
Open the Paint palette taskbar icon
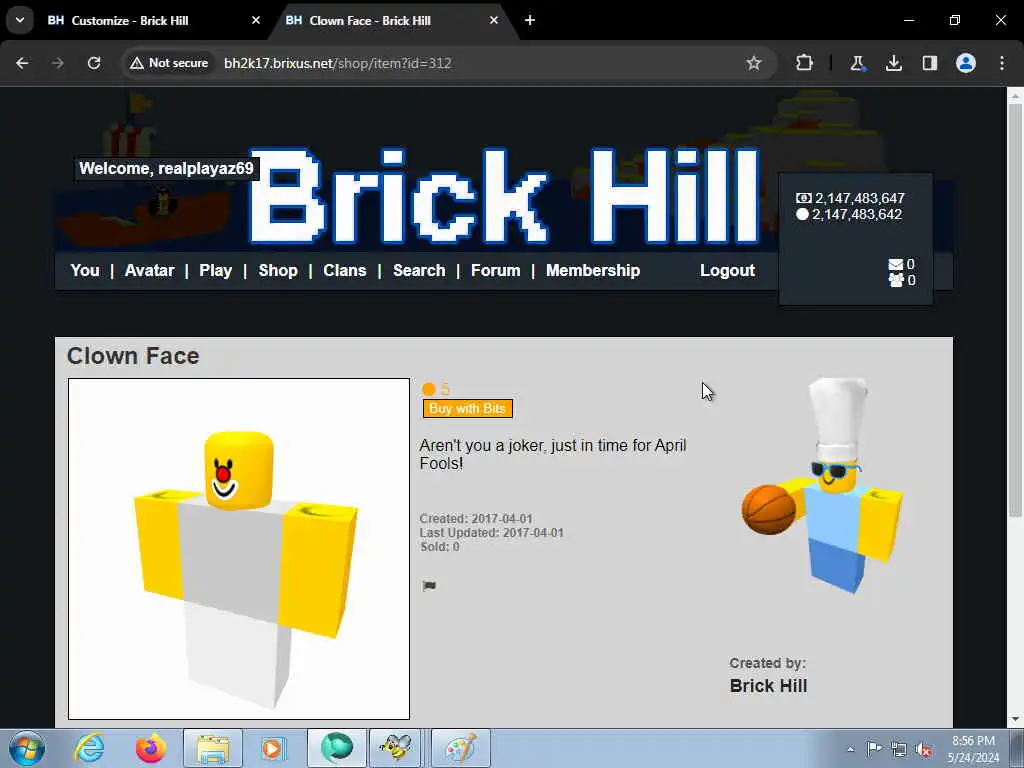tap(461, 748)
